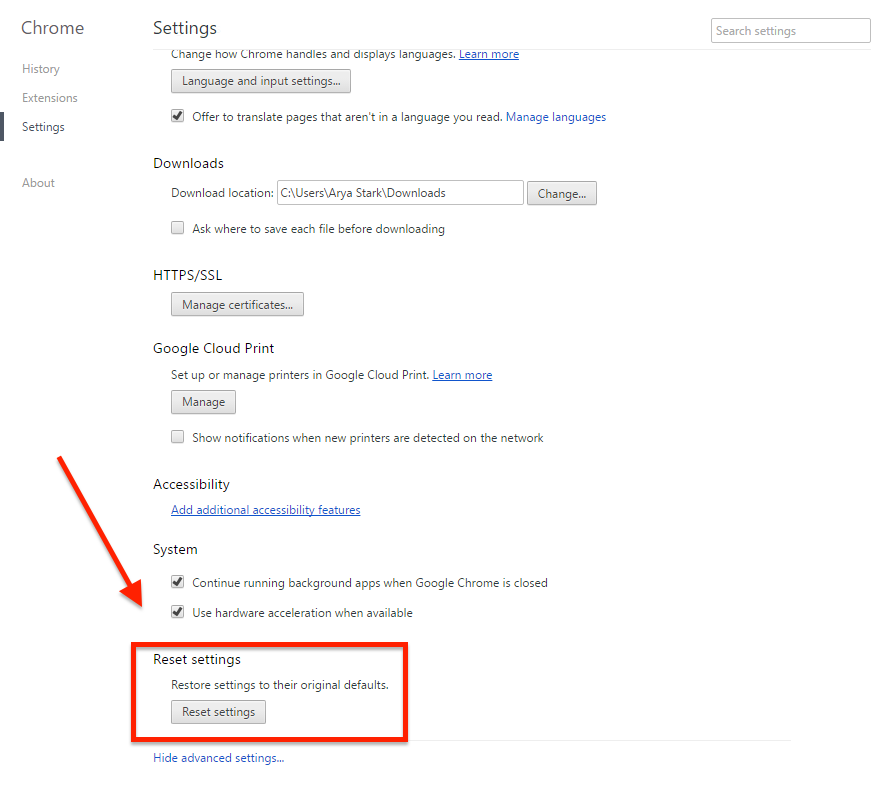Enable asking where to save each download

point(177,228)
